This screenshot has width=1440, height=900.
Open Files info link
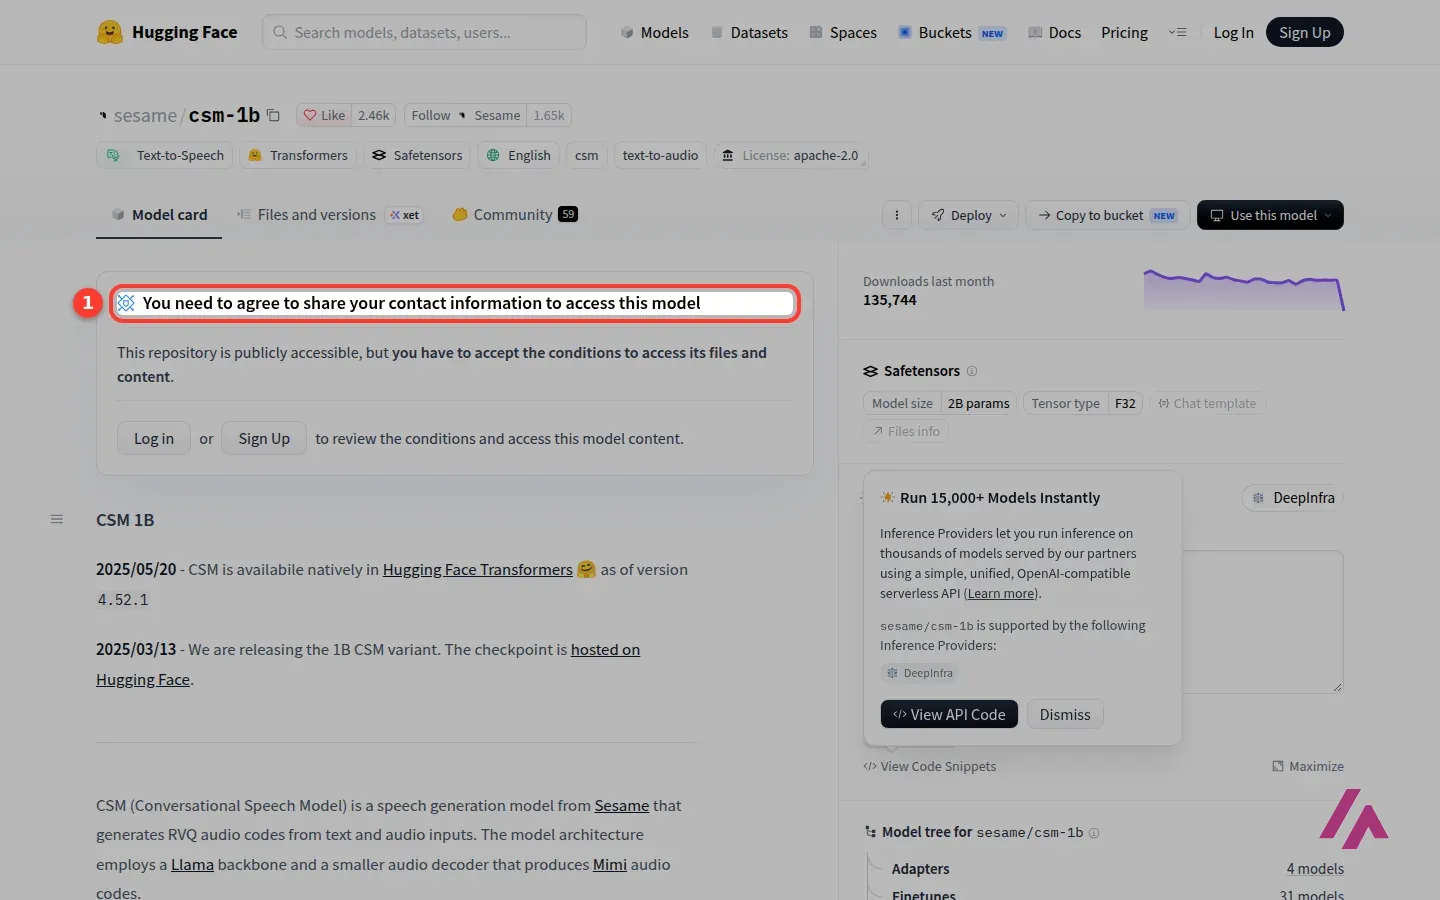(x=905, y=431)
